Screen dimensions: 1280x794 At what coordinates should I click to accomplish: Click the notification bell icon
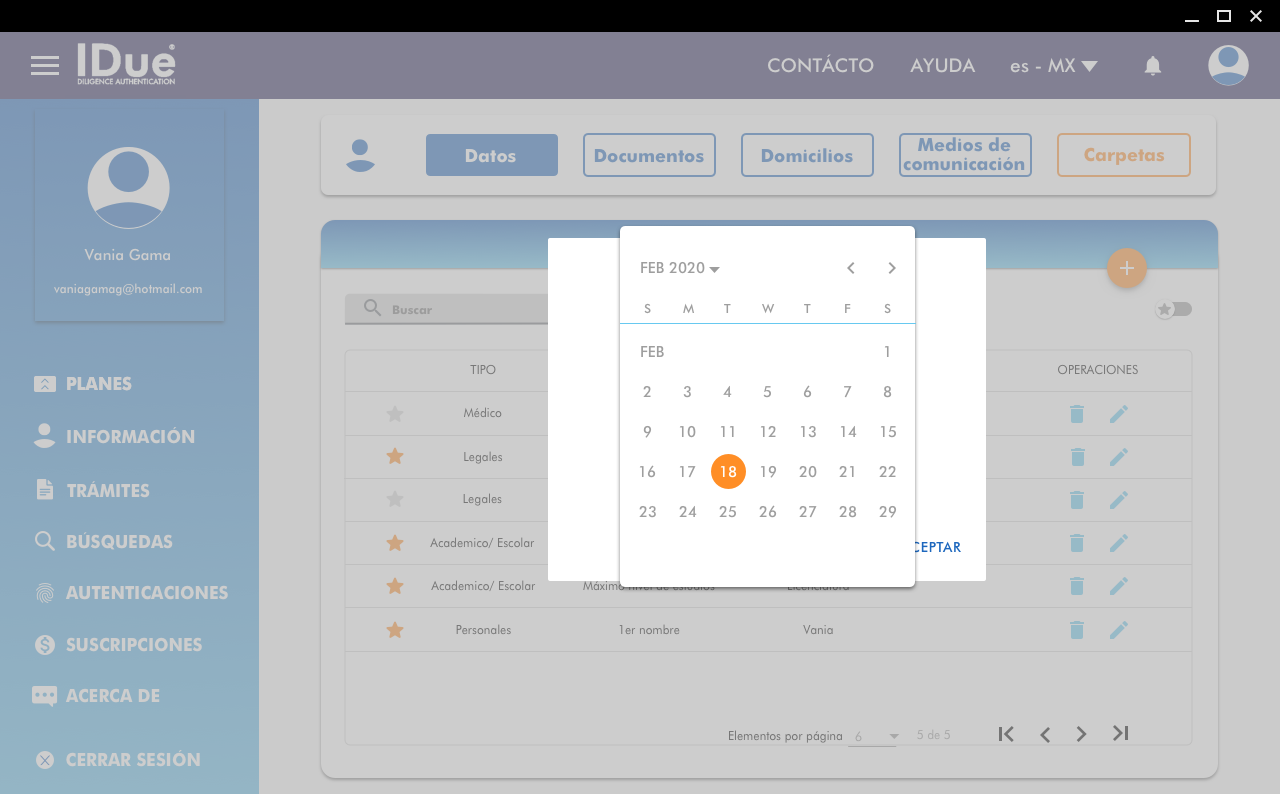pyautogui.click(x=1153, y=66)
